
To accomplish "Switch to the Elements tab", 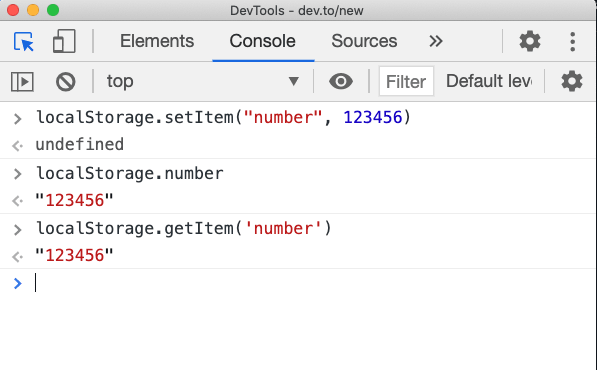I will tap(157, 41).
